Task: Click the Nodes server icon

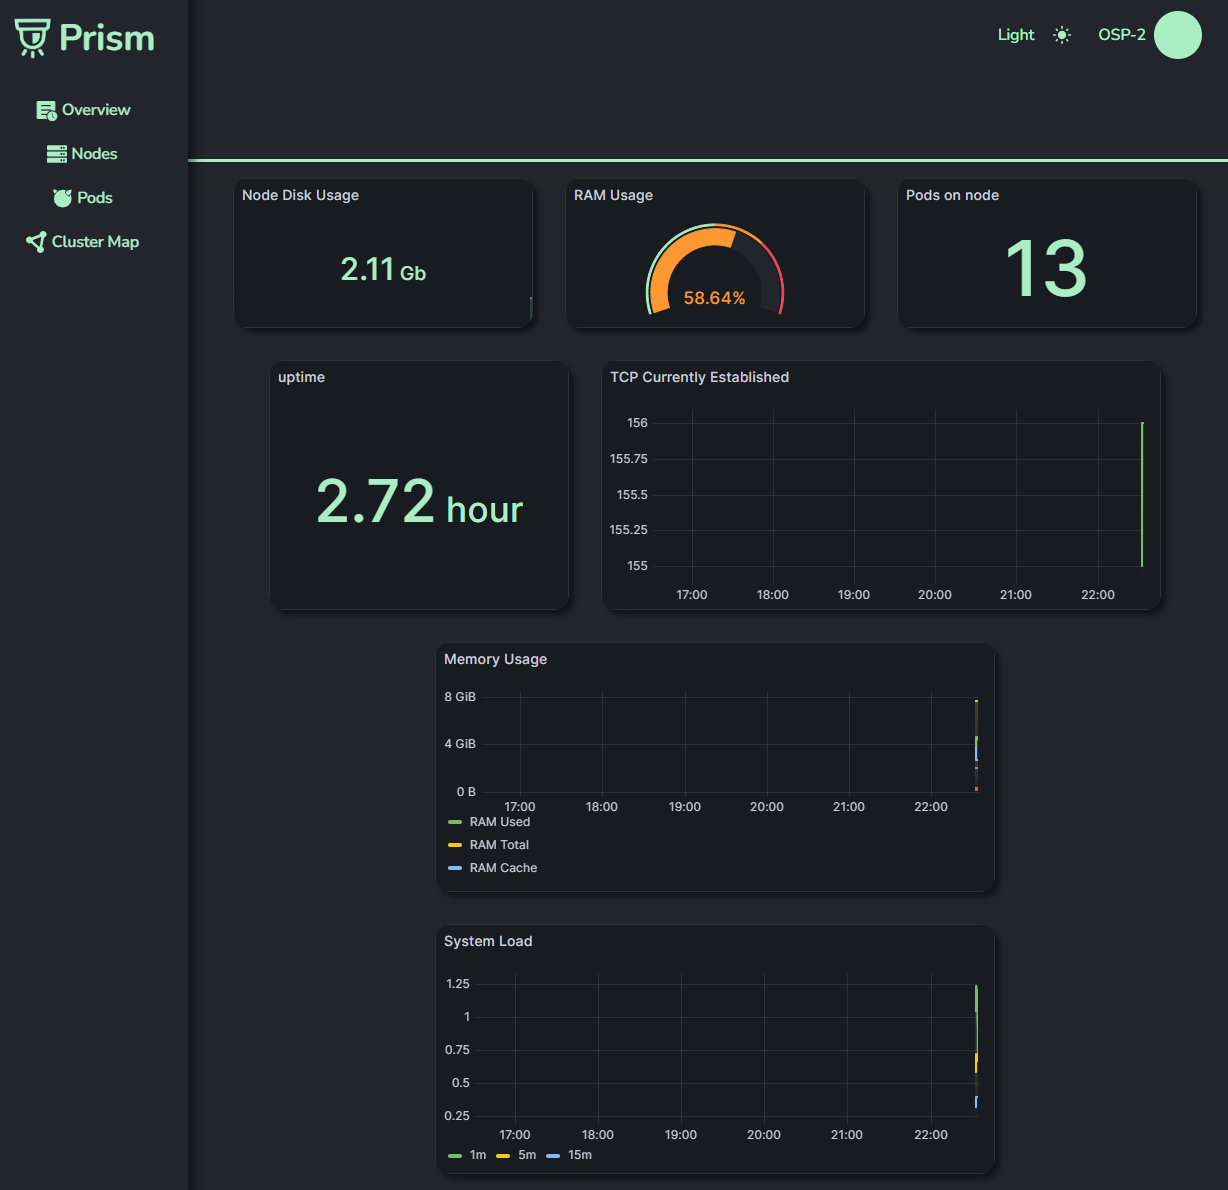Action: (x=57, y=154)
